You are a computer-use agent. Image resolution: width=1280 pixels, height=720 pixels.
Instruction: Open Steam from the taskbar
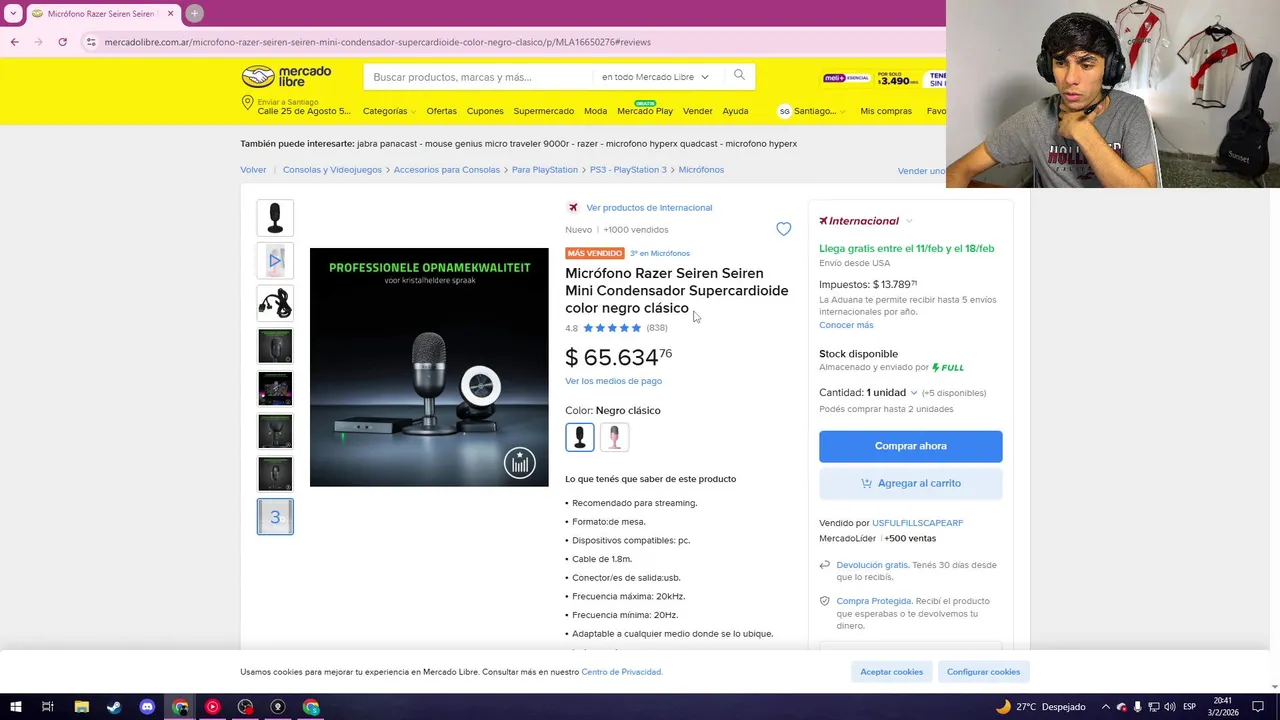coord(114,707)
